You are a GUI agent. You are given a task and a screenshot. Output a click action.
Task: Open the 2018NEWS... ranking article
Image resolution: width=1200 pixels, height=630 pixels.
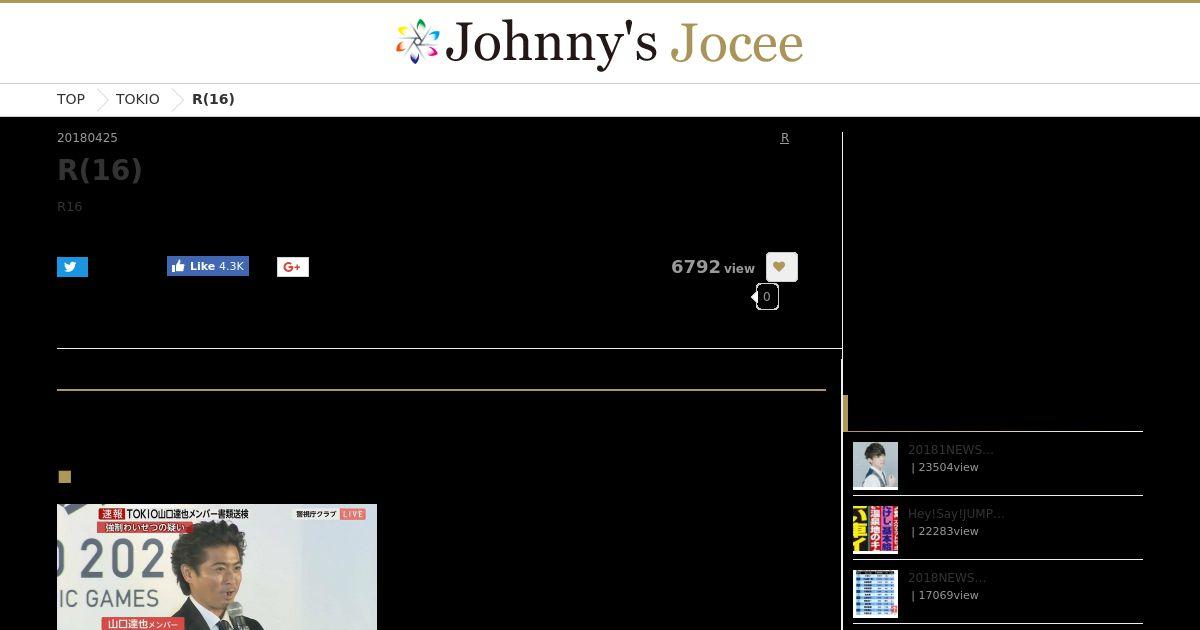point(947,578)
